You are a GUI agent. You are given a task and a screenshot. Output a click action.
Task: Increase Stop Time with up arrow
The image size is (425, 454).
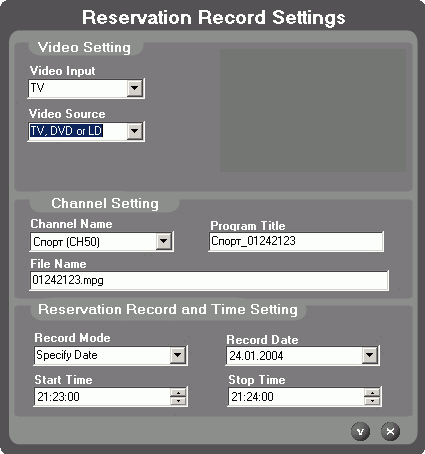coord(372,392)
